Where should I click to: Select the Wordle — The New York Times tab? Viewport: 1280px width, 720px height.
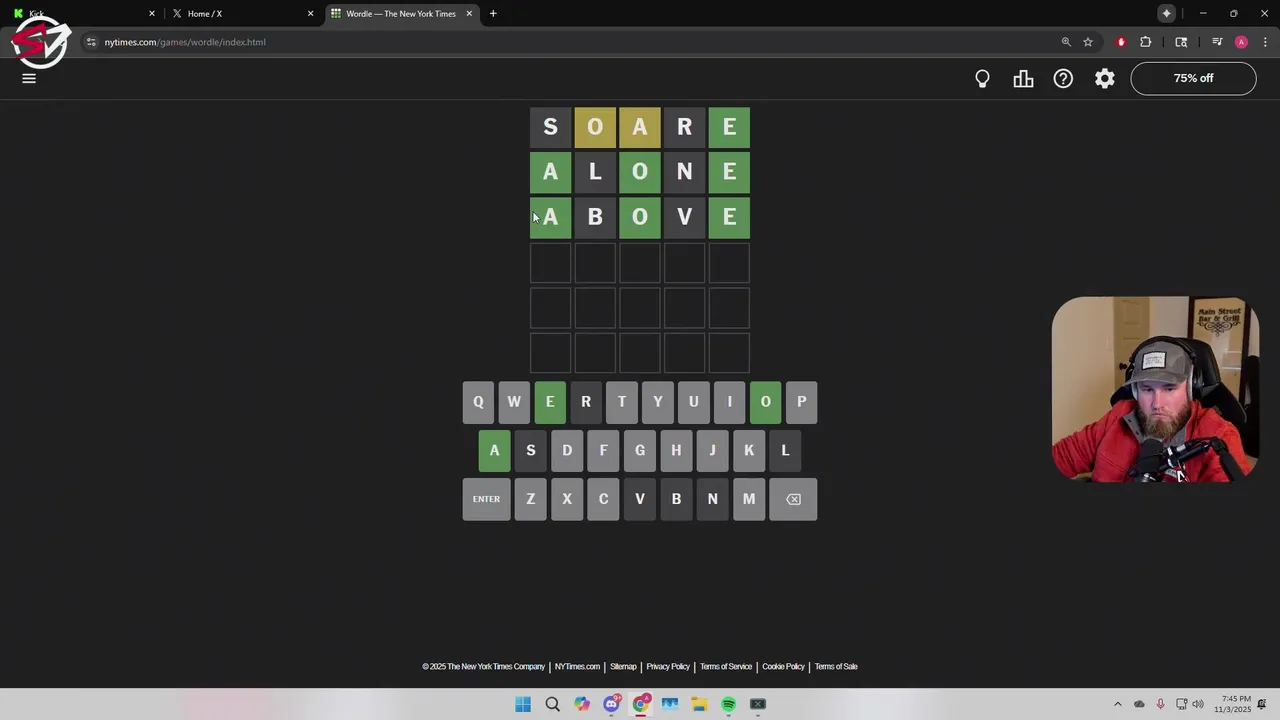[401, 14]
